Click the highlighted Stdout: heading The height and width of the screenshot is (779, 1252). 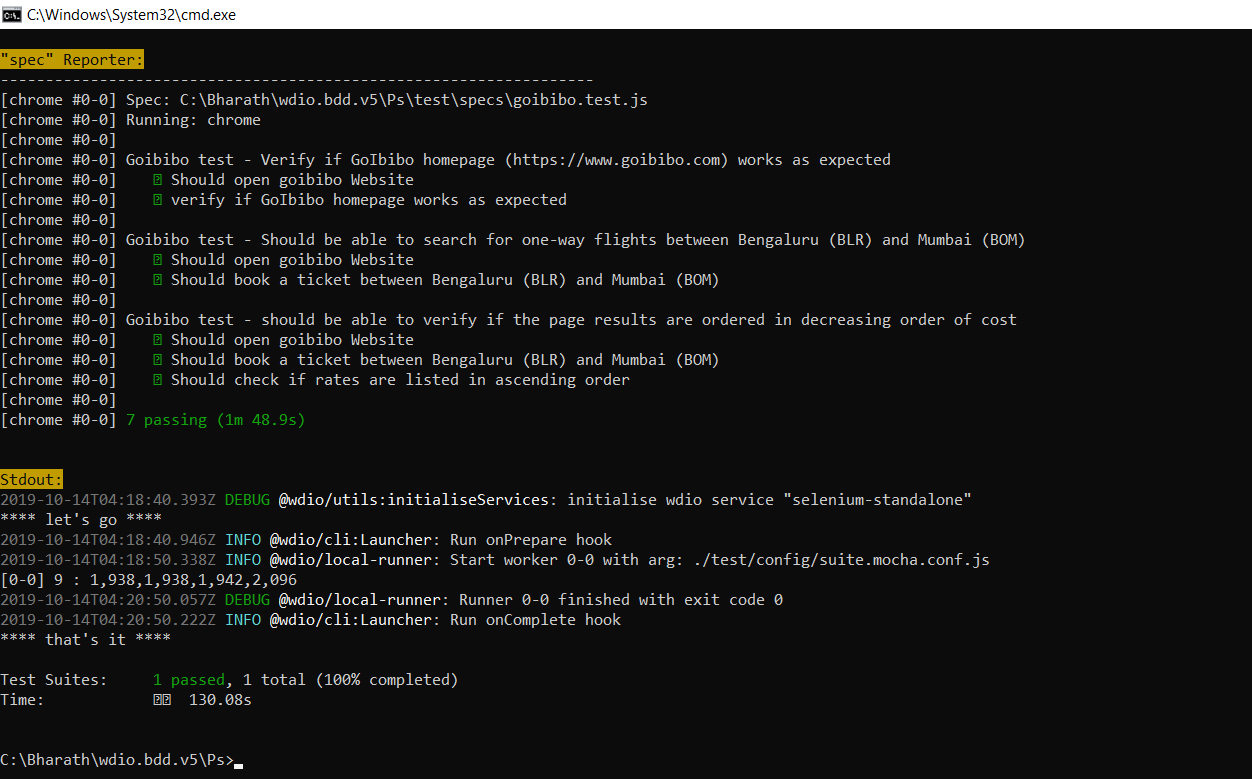pyautogui.click(x=32, y=480)
